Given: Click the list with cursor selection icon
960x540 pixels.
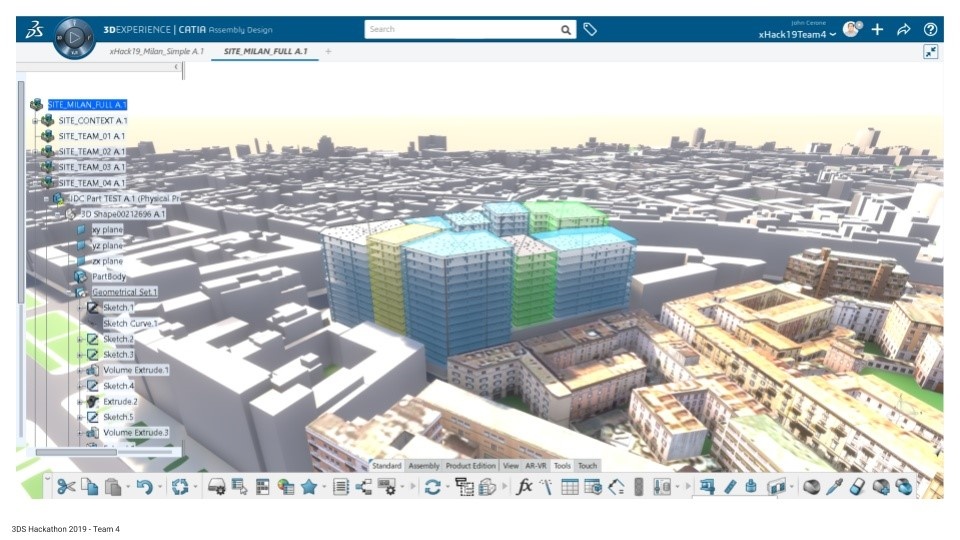Looking at the screenshot, I should (x=239, y=487).
